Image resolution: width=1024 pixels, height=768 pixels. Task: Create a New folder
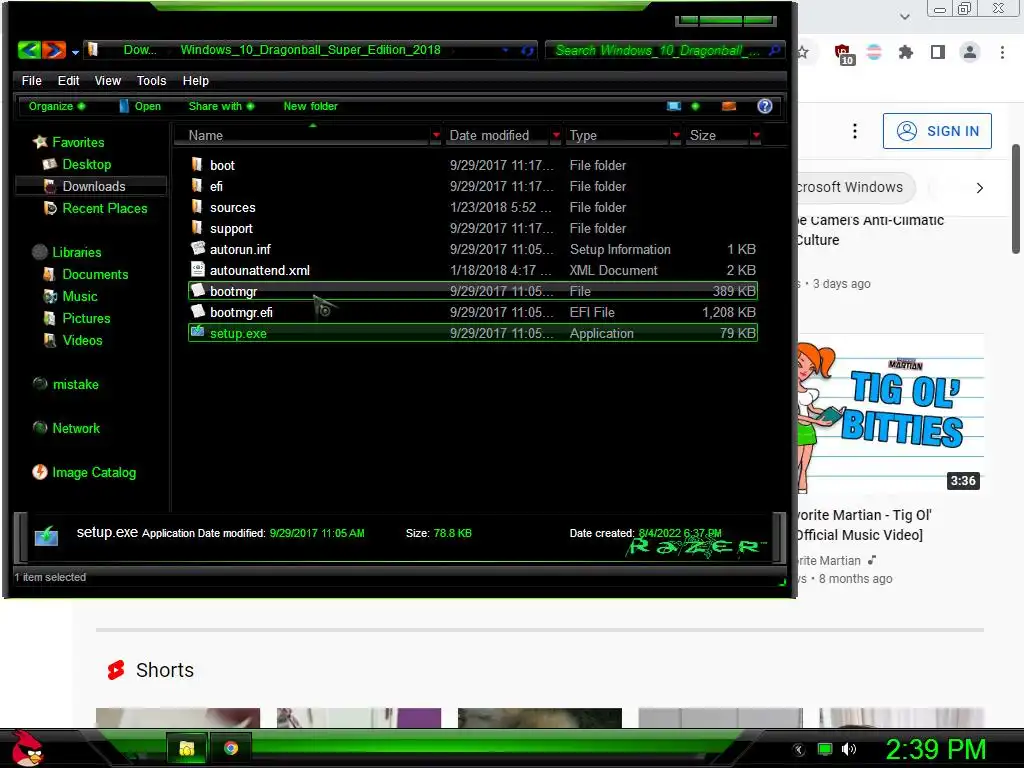tap(310, 106)
